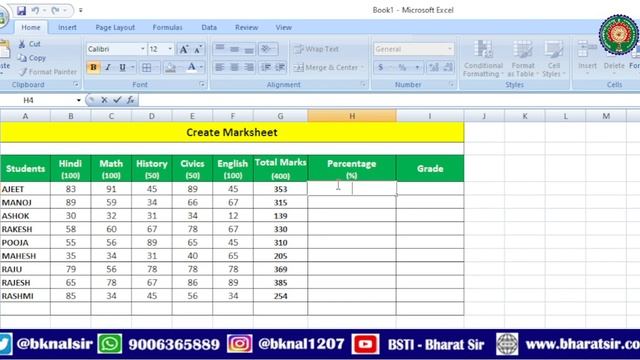Click Conditional Formatting button
The height and width of the screenshot is (360, 640).
483,59
